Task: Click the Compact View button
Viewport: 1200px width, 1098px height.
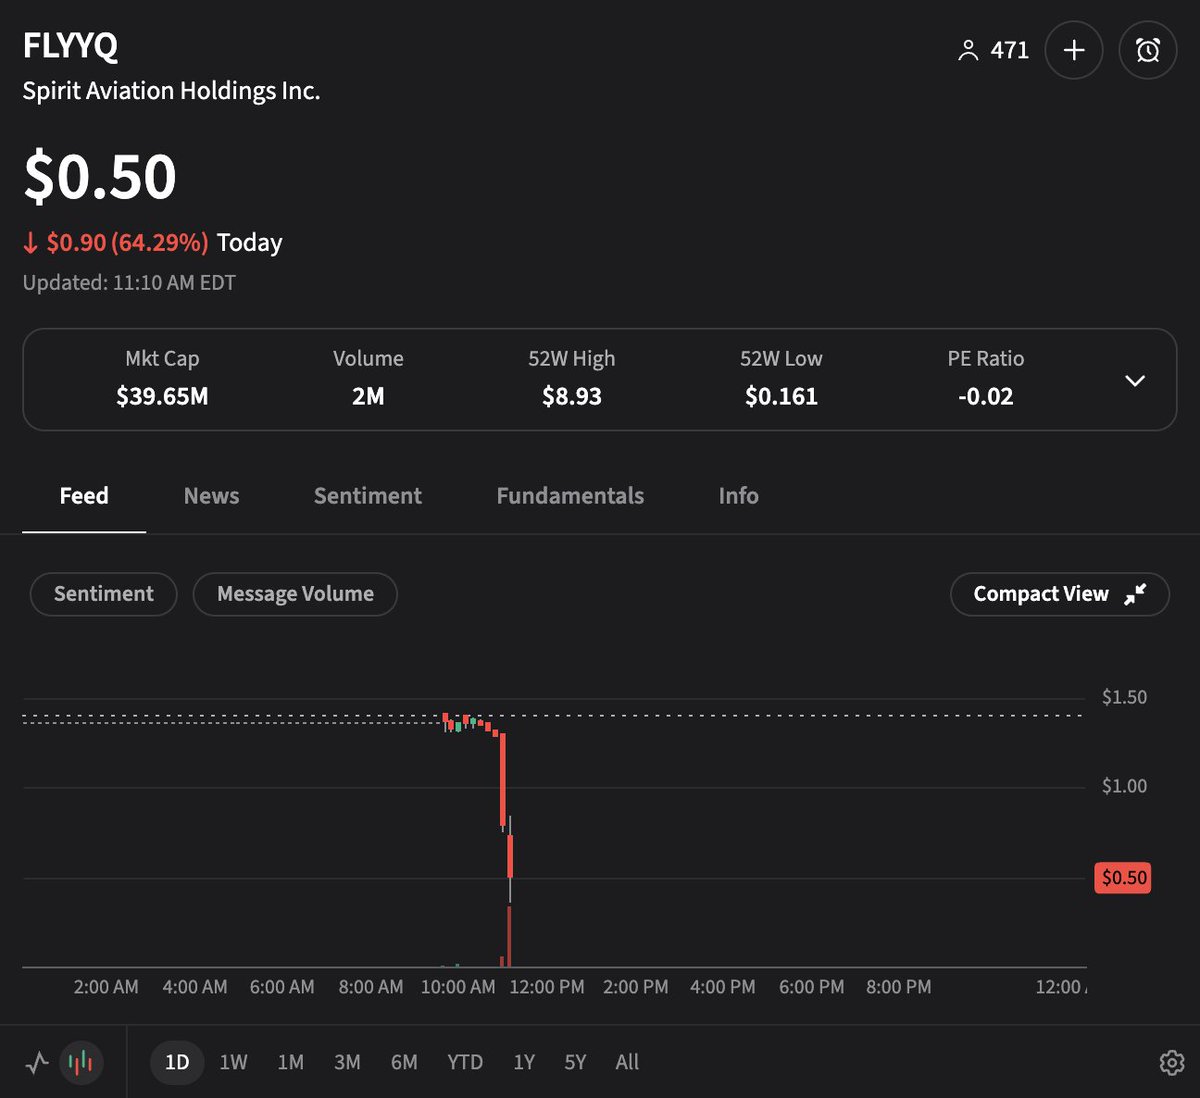Action: [x=1060, y=594]
